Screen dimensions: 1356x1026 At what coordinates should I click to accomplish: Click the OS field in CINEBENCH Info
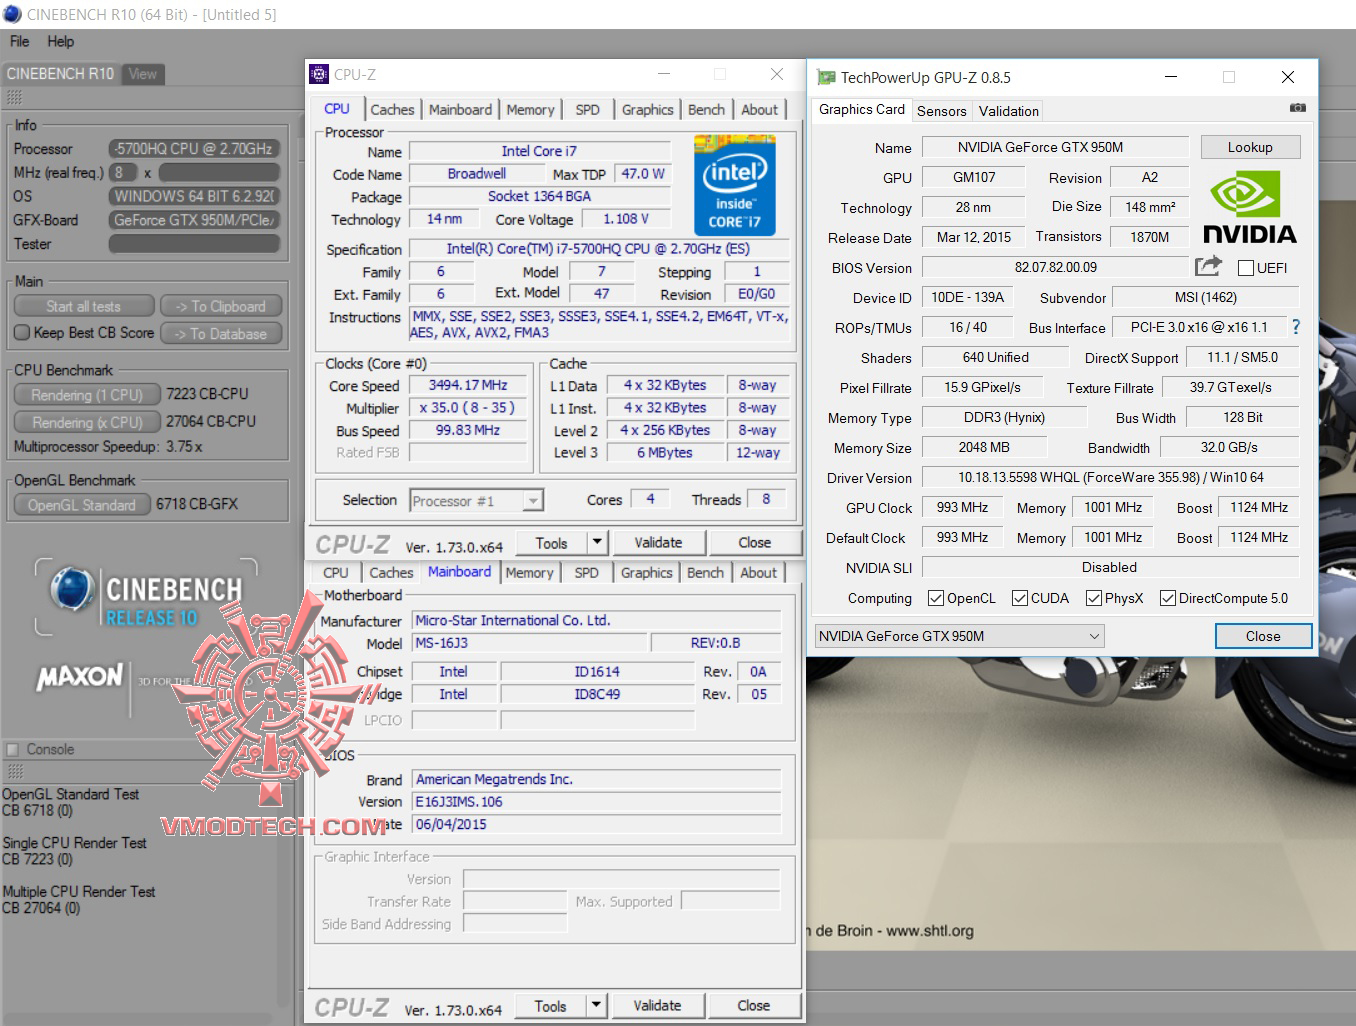[194, 196]
